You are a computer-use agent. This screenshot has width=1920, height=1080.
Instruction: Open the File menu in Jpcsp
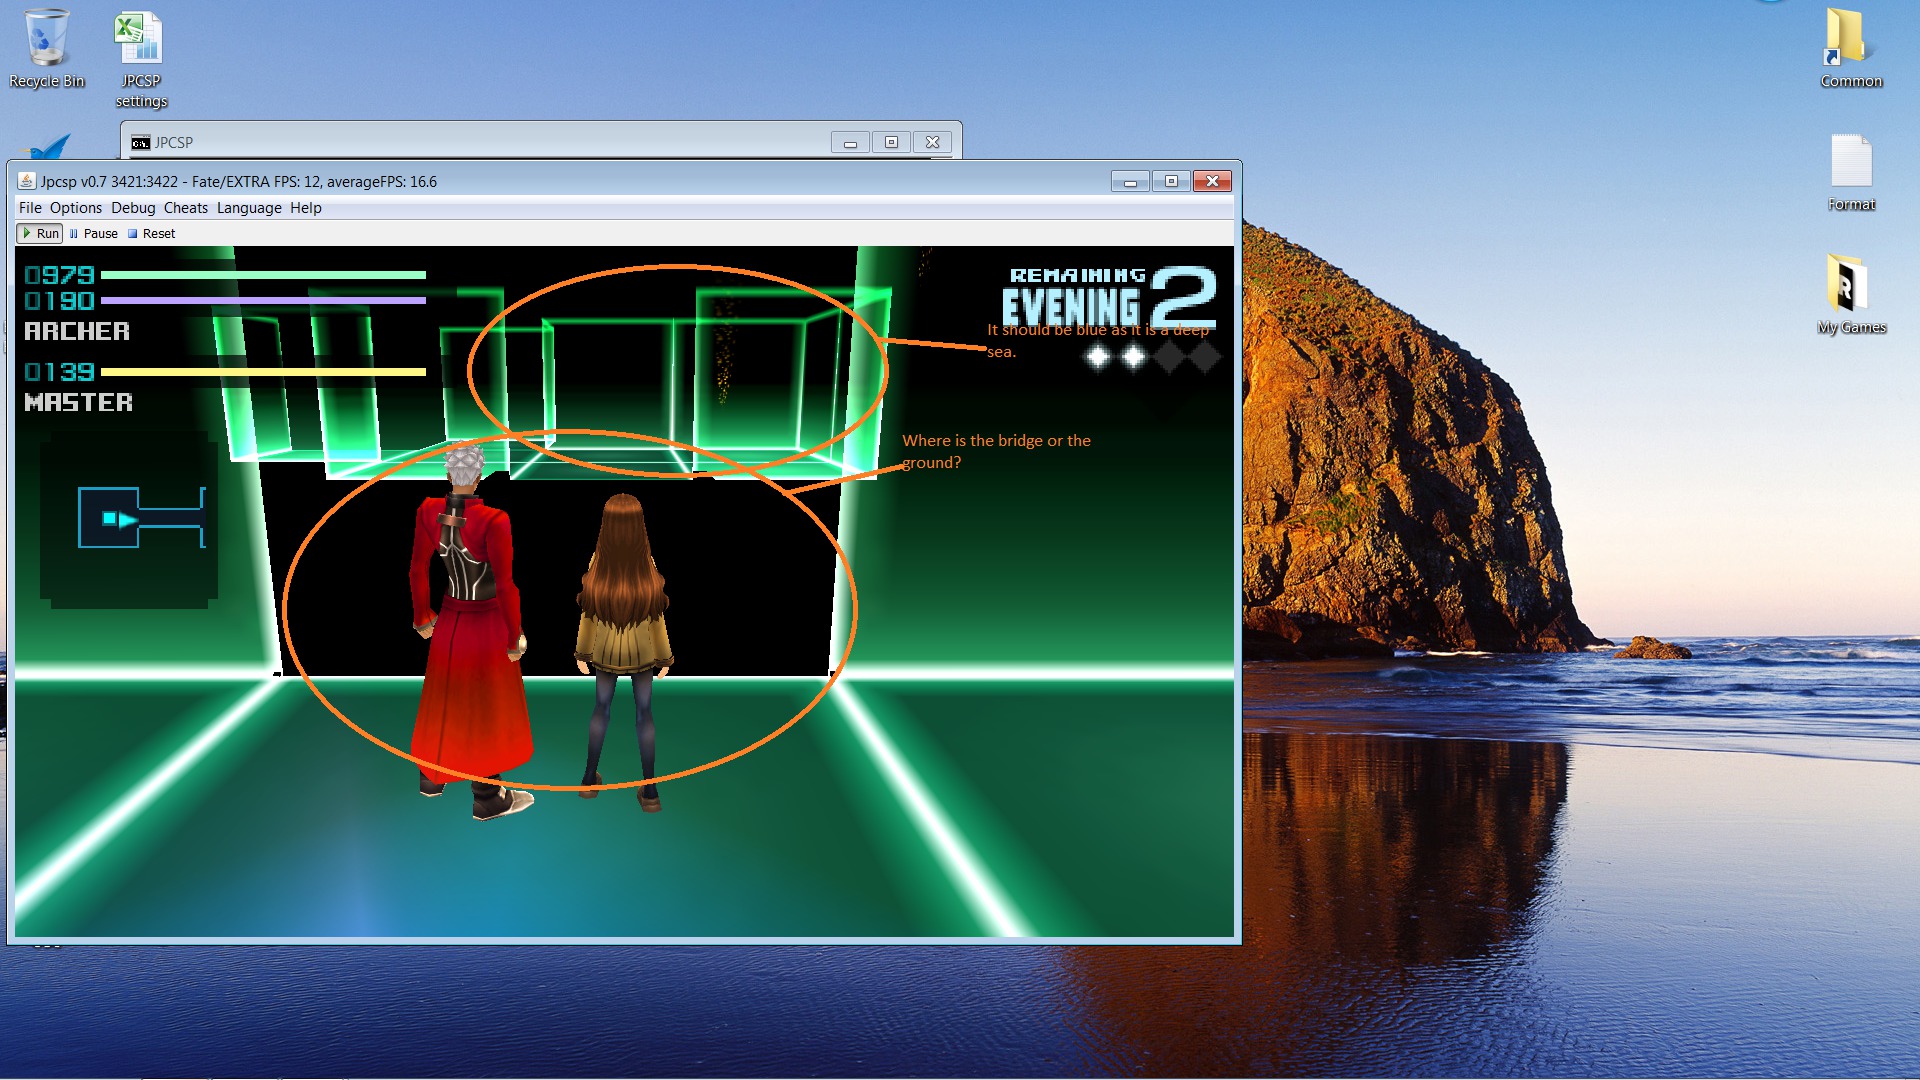[30, 208]
